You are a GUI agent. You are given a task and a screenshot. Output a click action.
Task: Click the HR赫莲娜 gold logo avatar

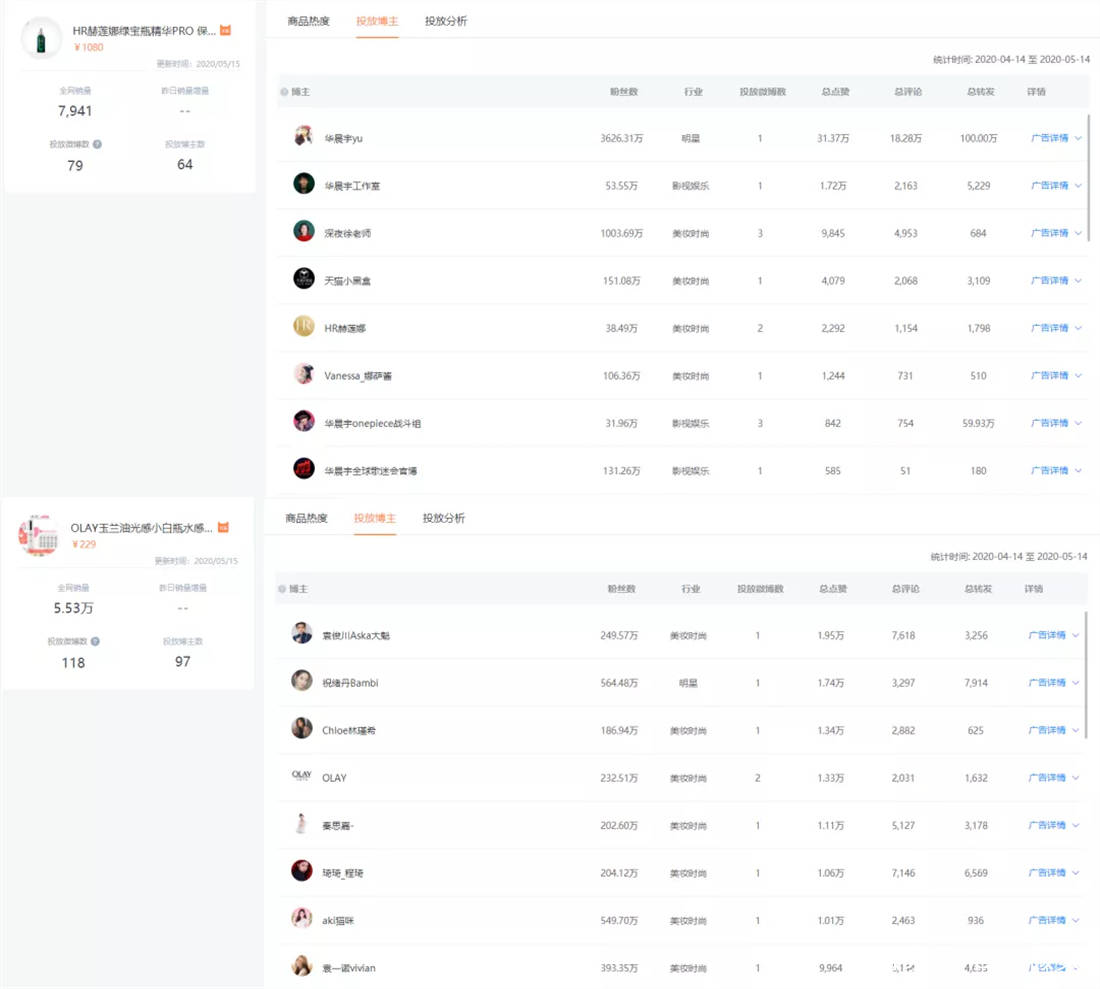(304, 327)
